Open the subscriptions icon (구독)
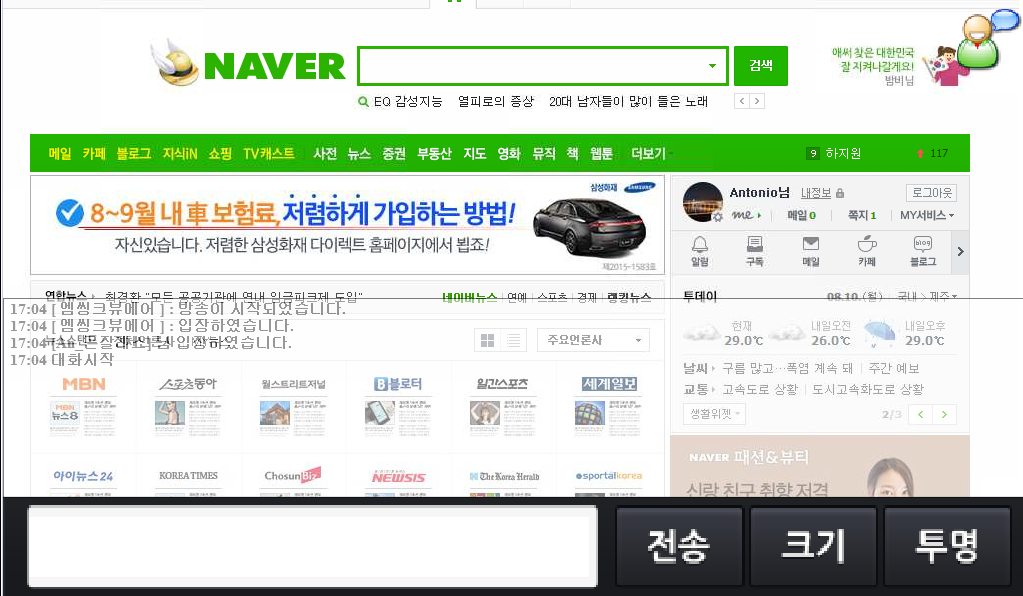The height and width of the screenshot is (596, 1023). coord(755,251)
